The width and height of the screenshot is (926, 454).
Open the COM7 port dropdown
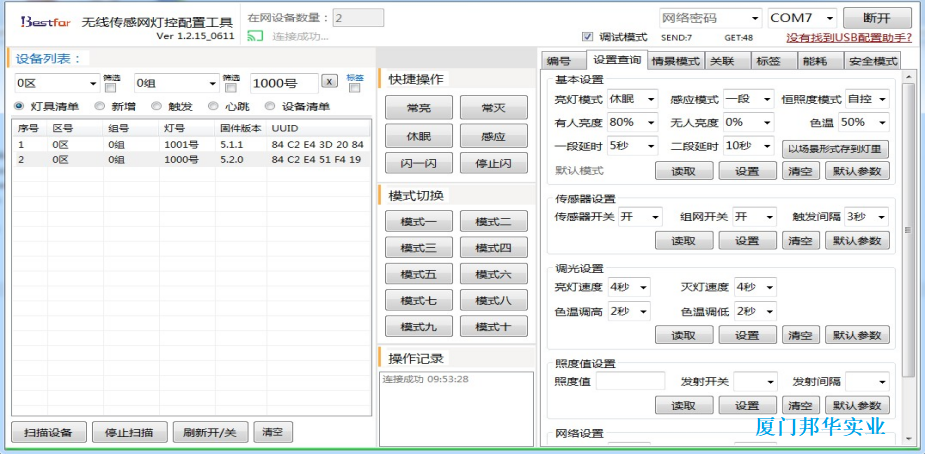click(803, 18)
